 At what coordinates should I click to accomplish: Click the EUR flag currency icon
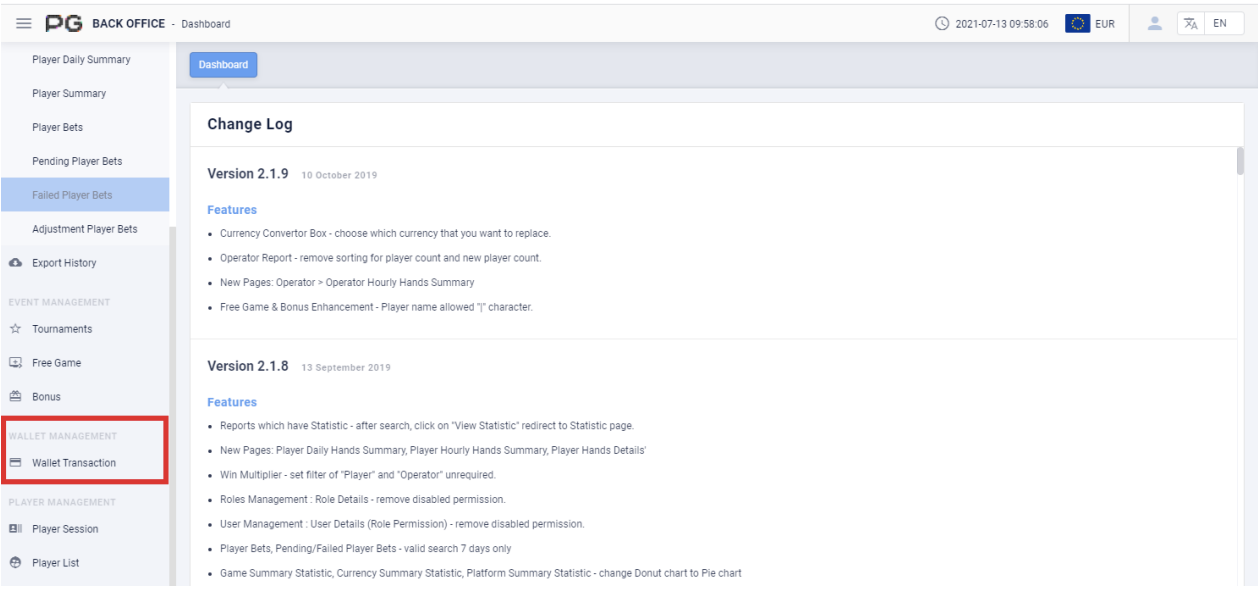click(1077, 24)
